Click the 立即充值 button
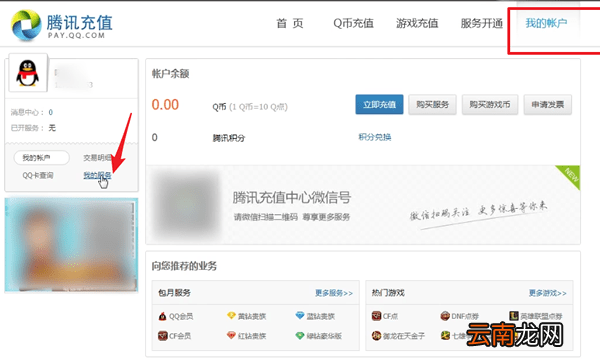 point(379,104)
